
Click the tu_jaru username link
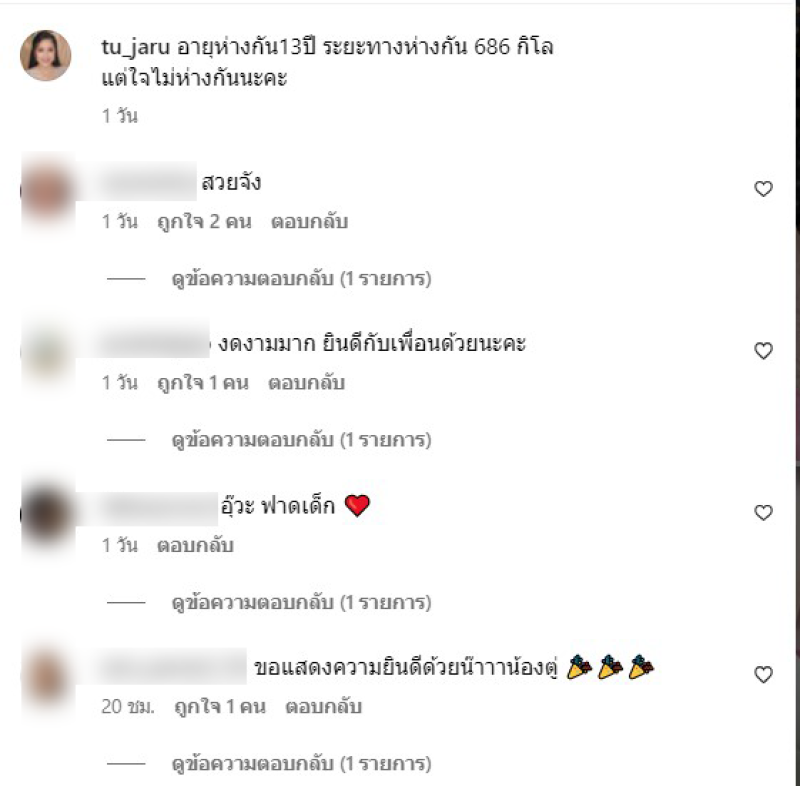(135, 47)
